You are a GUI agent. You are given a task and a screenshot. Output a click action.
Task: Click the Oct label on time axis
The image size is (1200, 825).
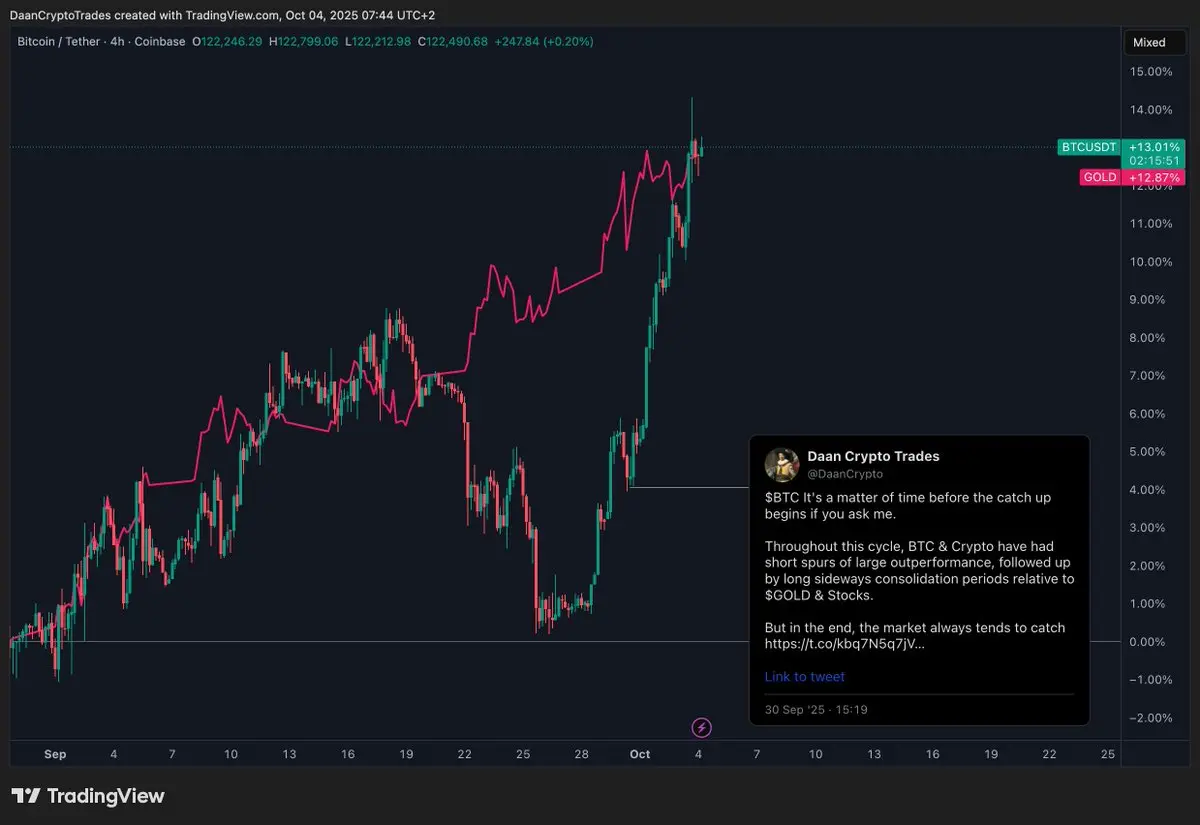point(640,754)
